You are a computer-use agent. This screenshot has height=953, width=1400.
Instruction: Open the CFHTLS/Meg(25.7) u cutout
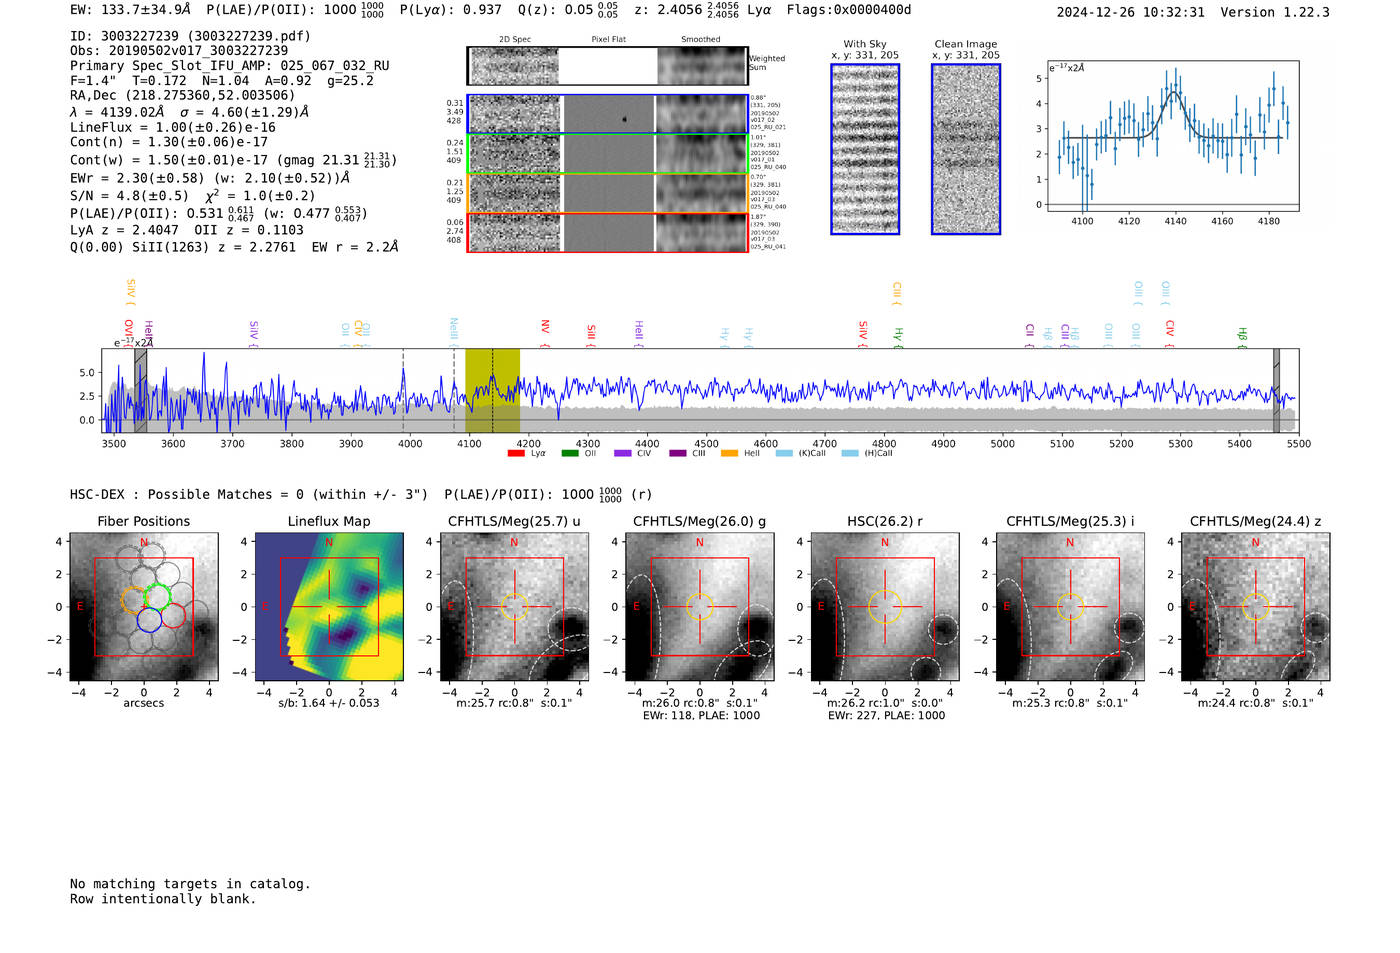[x=514, y=607]
